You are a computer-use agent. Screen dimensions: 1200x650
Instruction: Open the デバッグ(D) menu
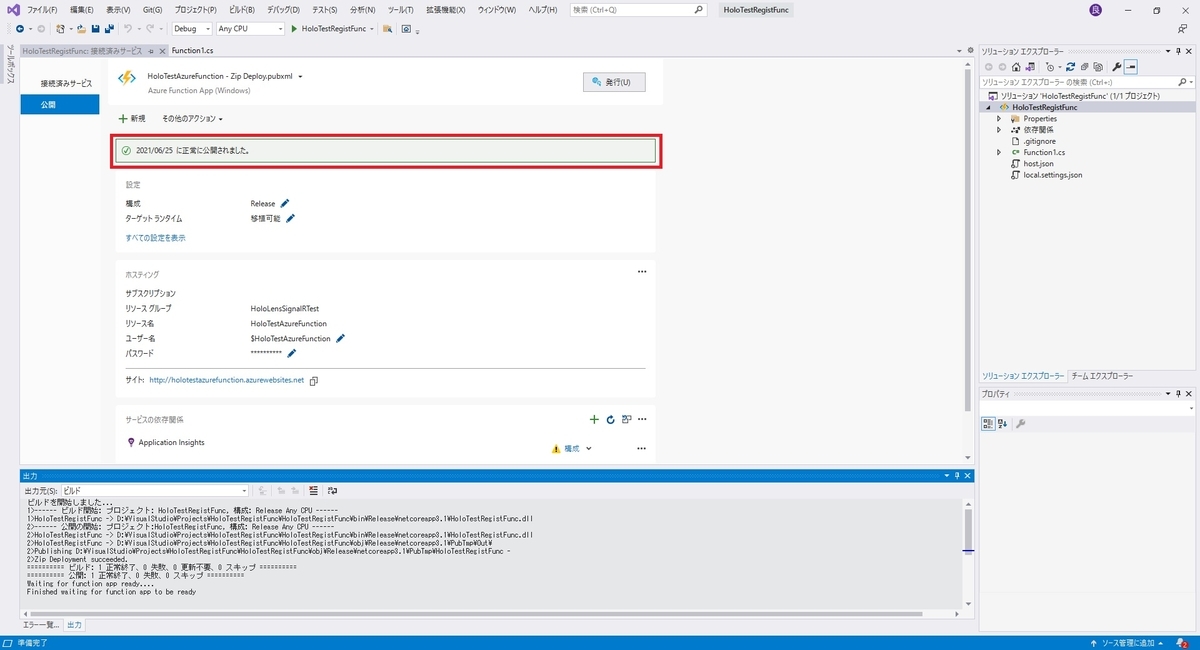click(x=283, y=10)
